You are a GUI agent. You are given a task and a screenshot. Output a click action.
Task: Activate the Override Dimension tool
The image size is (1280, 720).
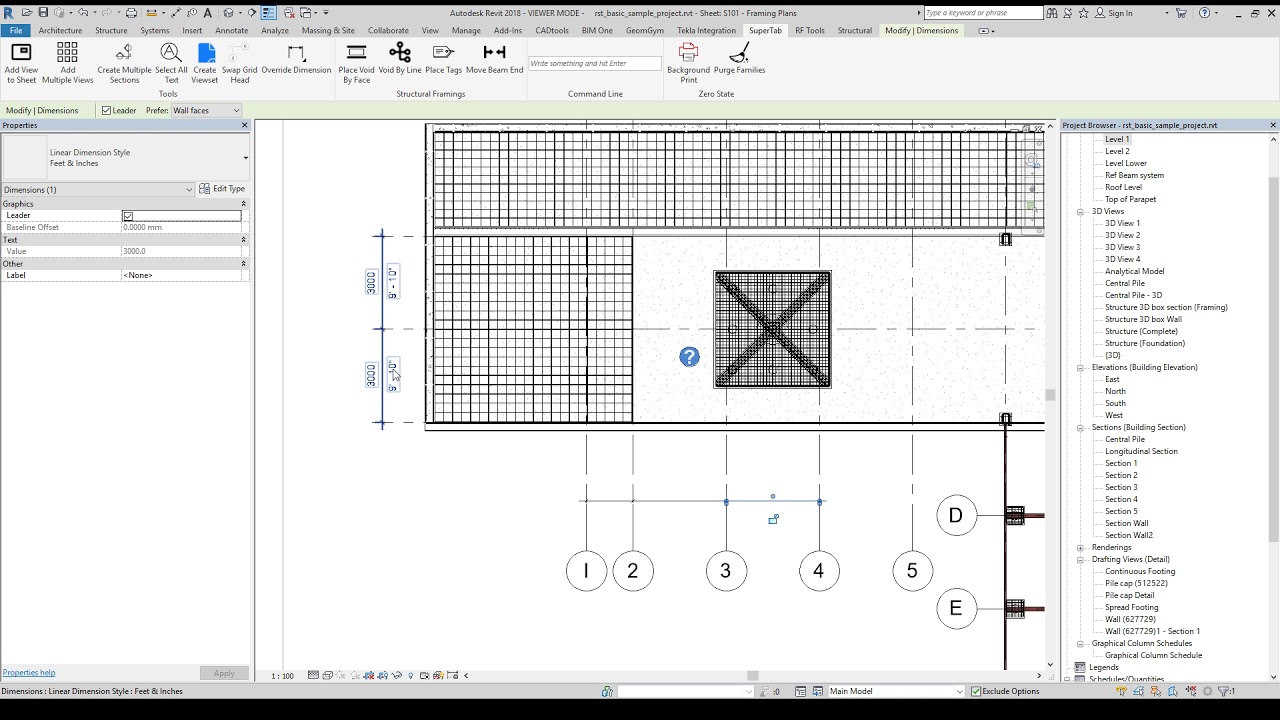coord(296,59)
